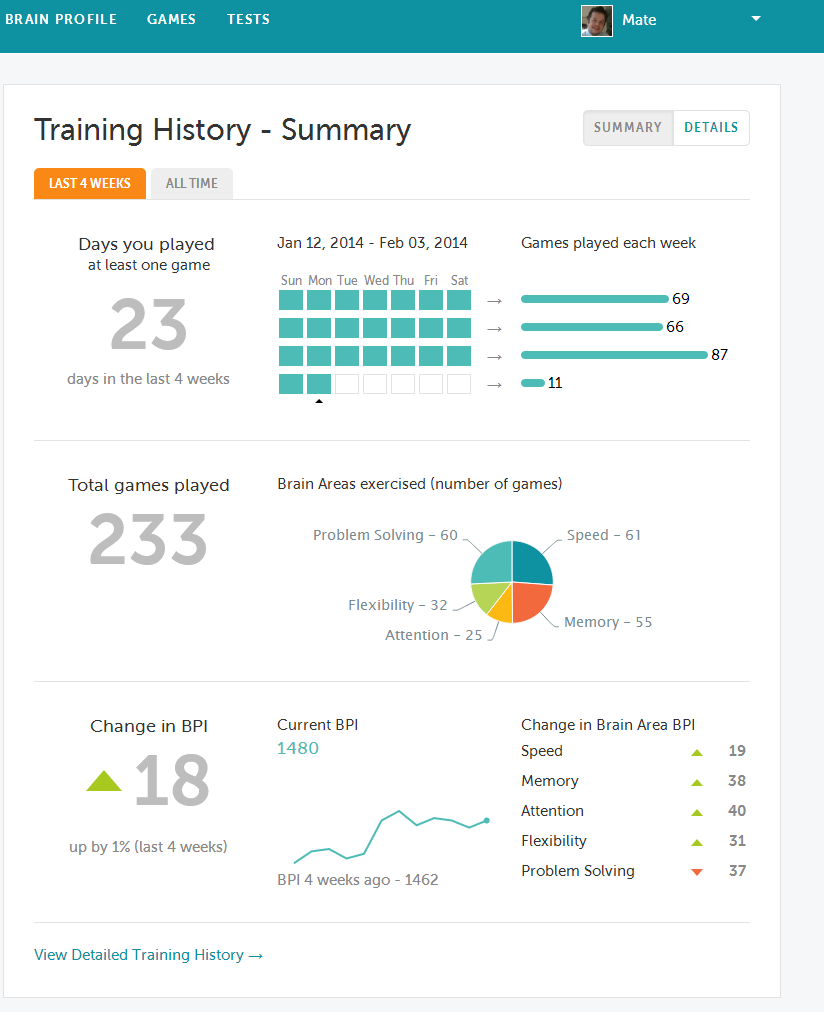Click the green up arrow for Speed
This screenshot has width=824, height=1012.
[x=697, y=753]
